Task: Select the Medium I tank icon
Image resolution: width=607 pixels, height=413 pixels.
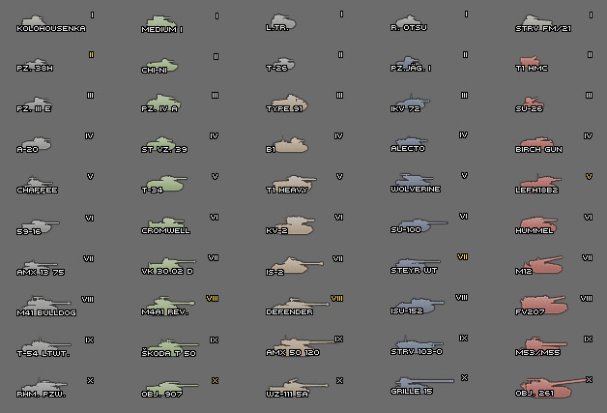Action: [x=161, y=22]
